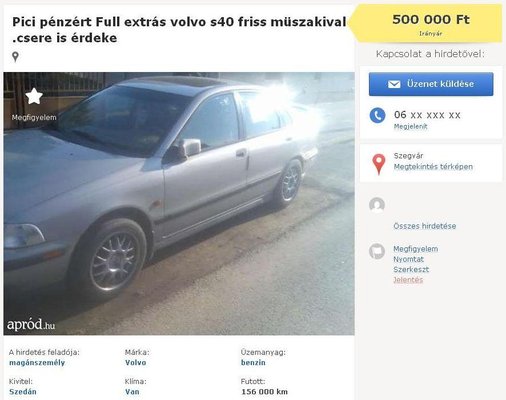Click the small location pin under the title
Screen dimensions: 506x400
(x=15, y=57)
